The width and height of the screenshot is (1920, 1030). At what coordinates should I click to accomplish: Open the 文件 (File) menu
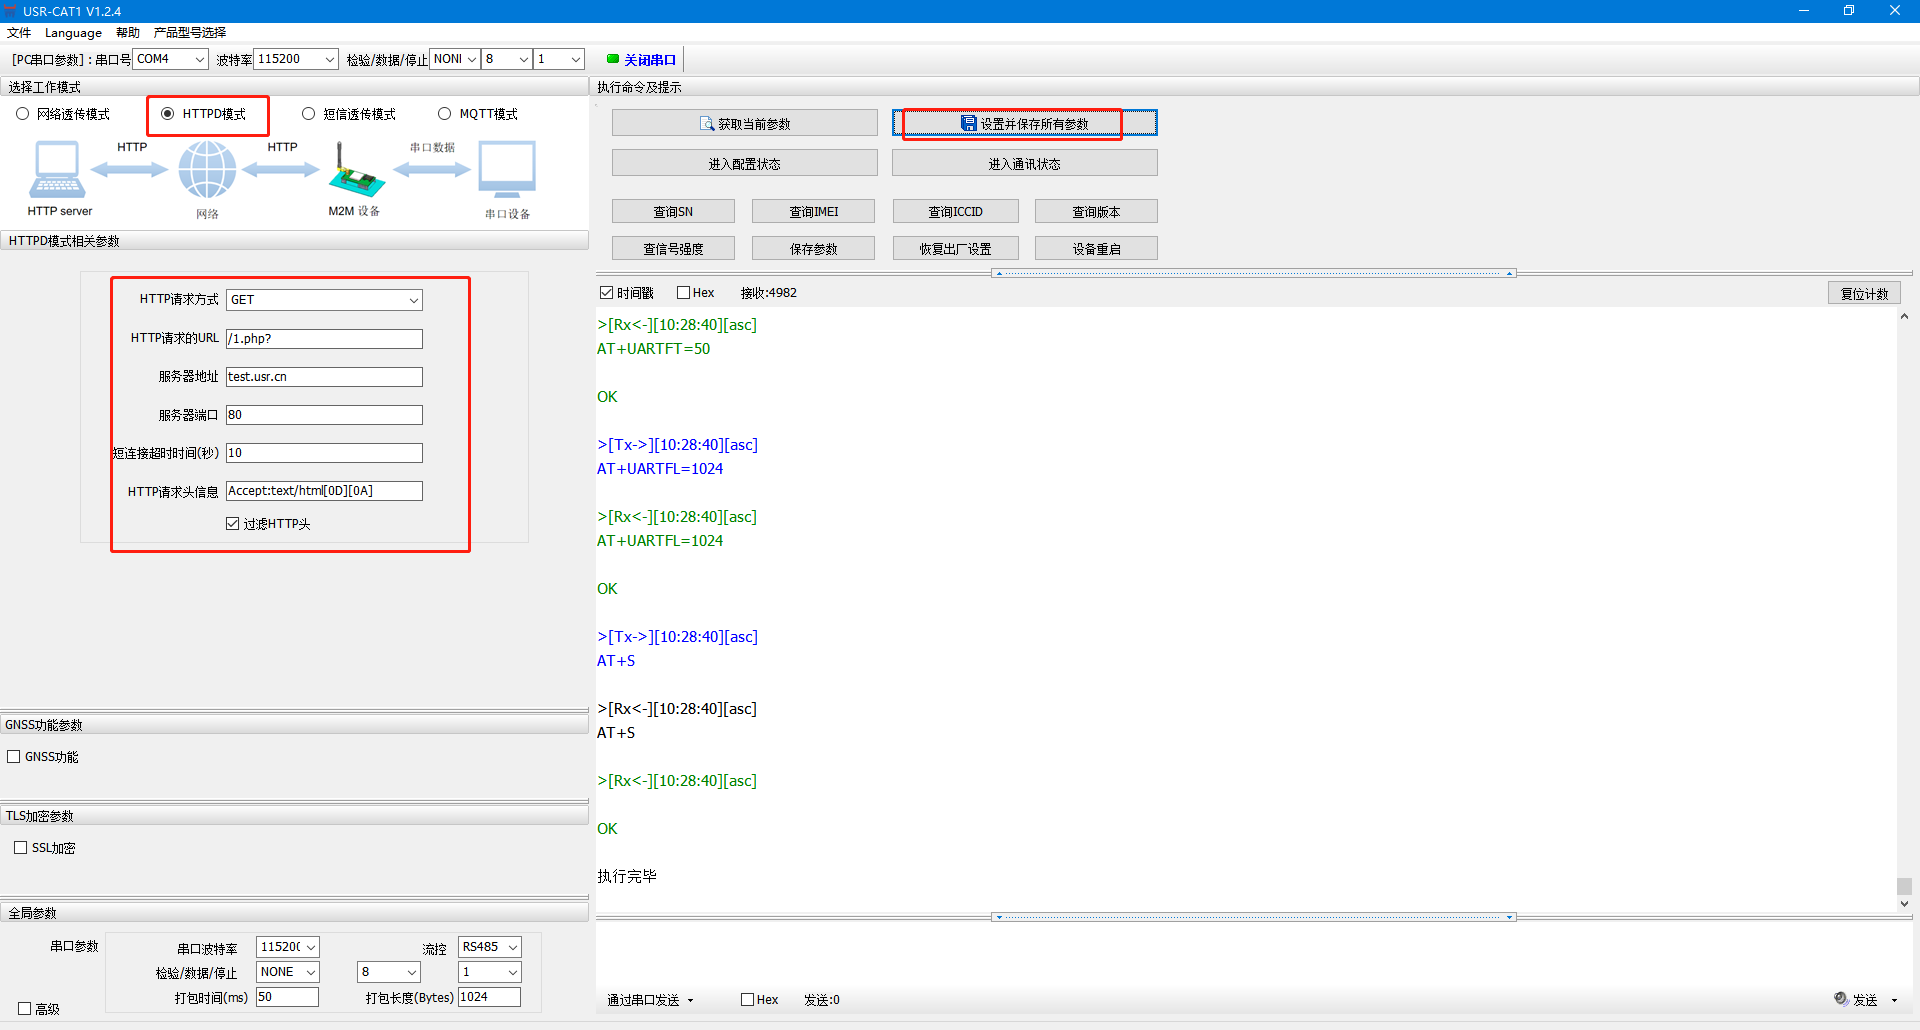pyautogui.click(x=19, y=33)
